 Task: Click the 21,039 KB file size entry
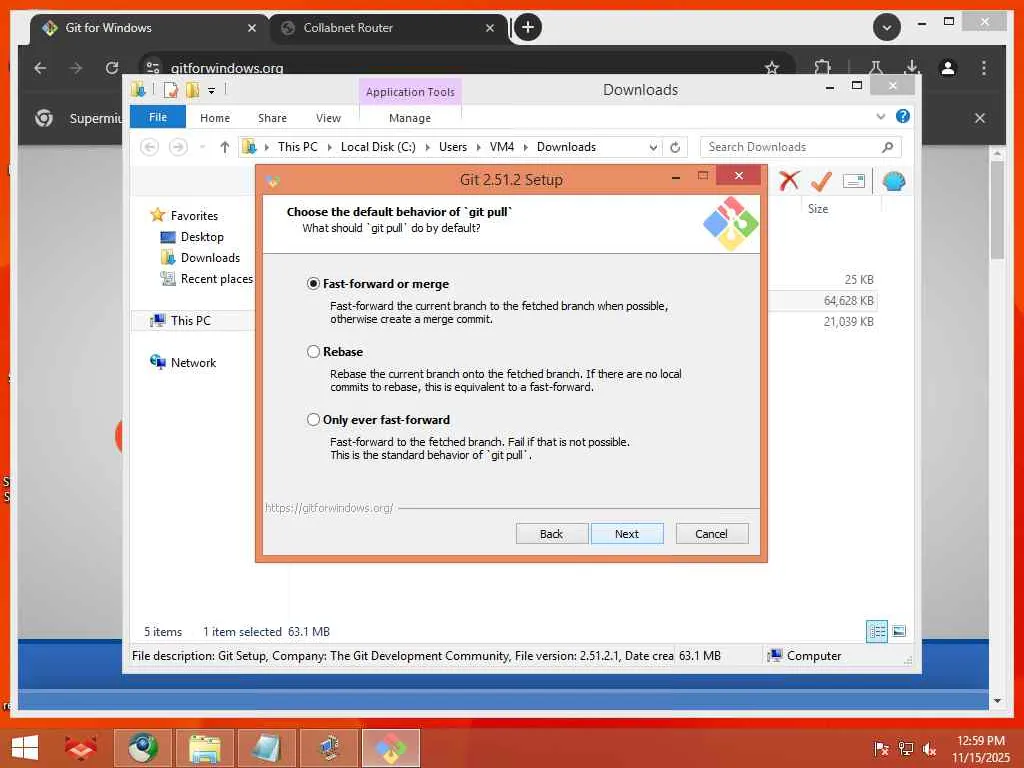(x=848, y=321)
